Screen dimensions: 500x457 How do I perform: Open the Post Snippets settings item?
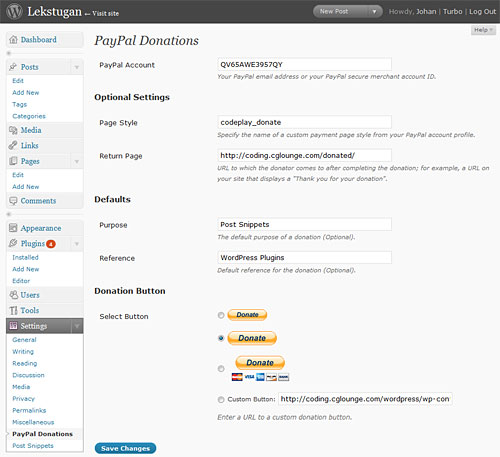(x=33, y=446)
